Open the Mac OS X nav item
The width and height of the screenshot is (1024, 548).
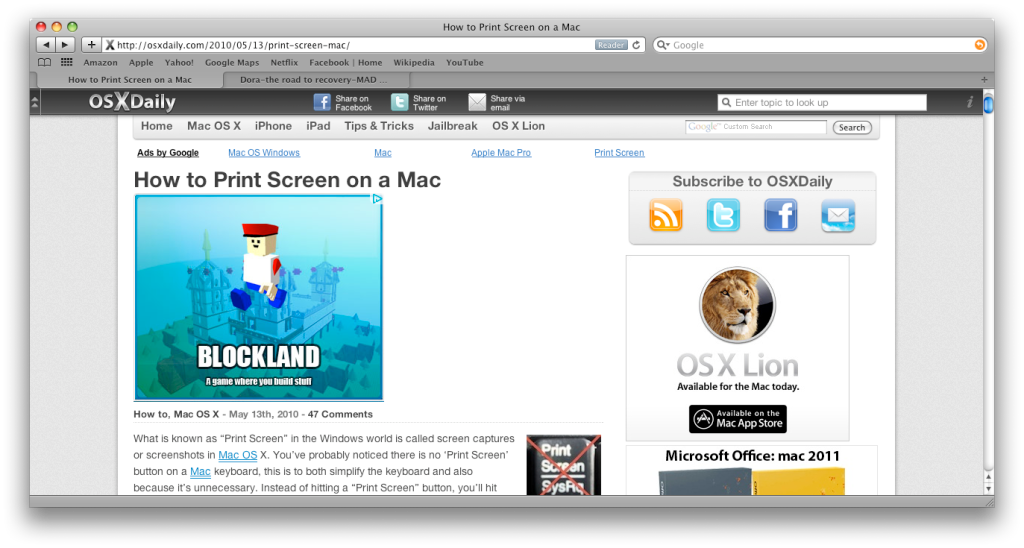(x=214, y=126)
